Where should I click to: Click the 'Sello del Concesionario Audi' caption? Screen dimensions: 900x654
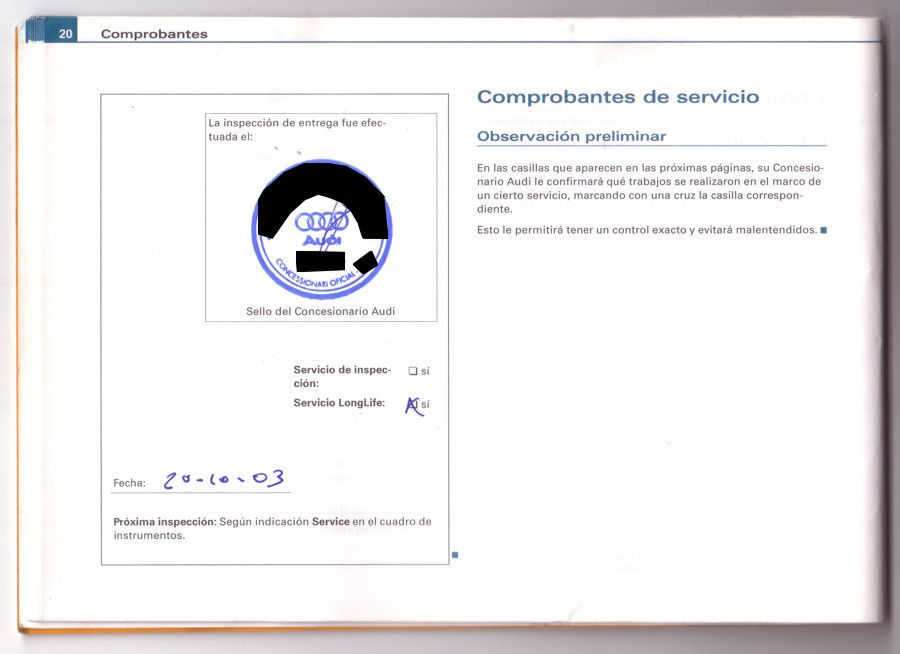(320, 311)
